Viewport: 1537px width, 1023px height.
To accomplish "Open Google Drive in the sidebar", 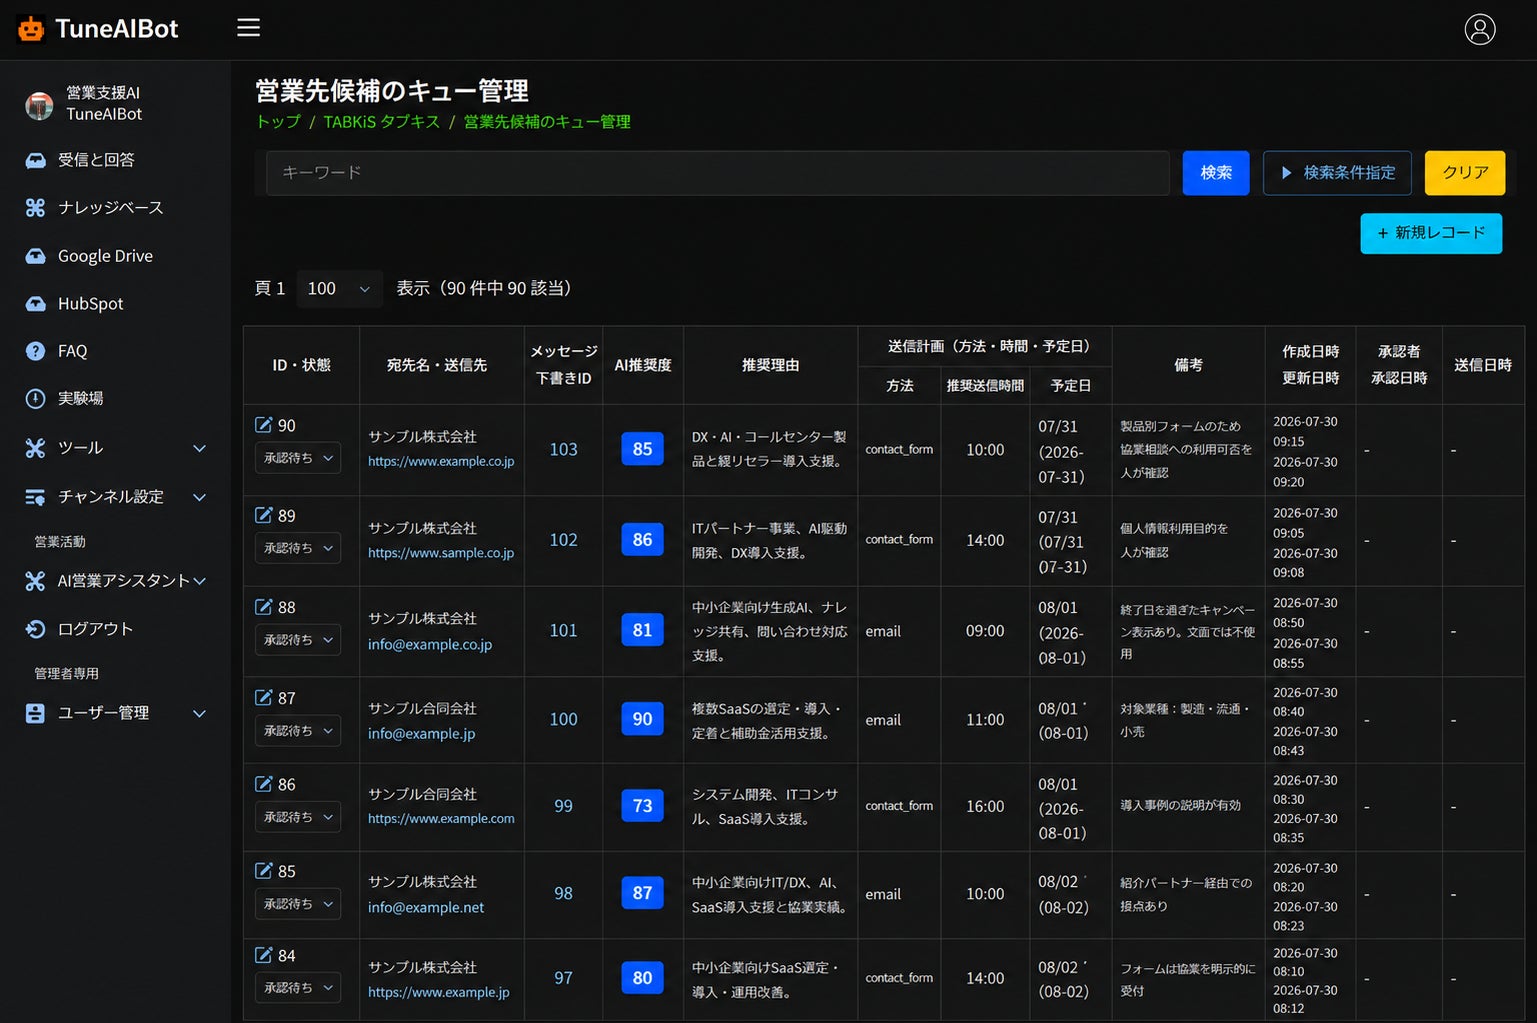I will (x=105, y=256).
